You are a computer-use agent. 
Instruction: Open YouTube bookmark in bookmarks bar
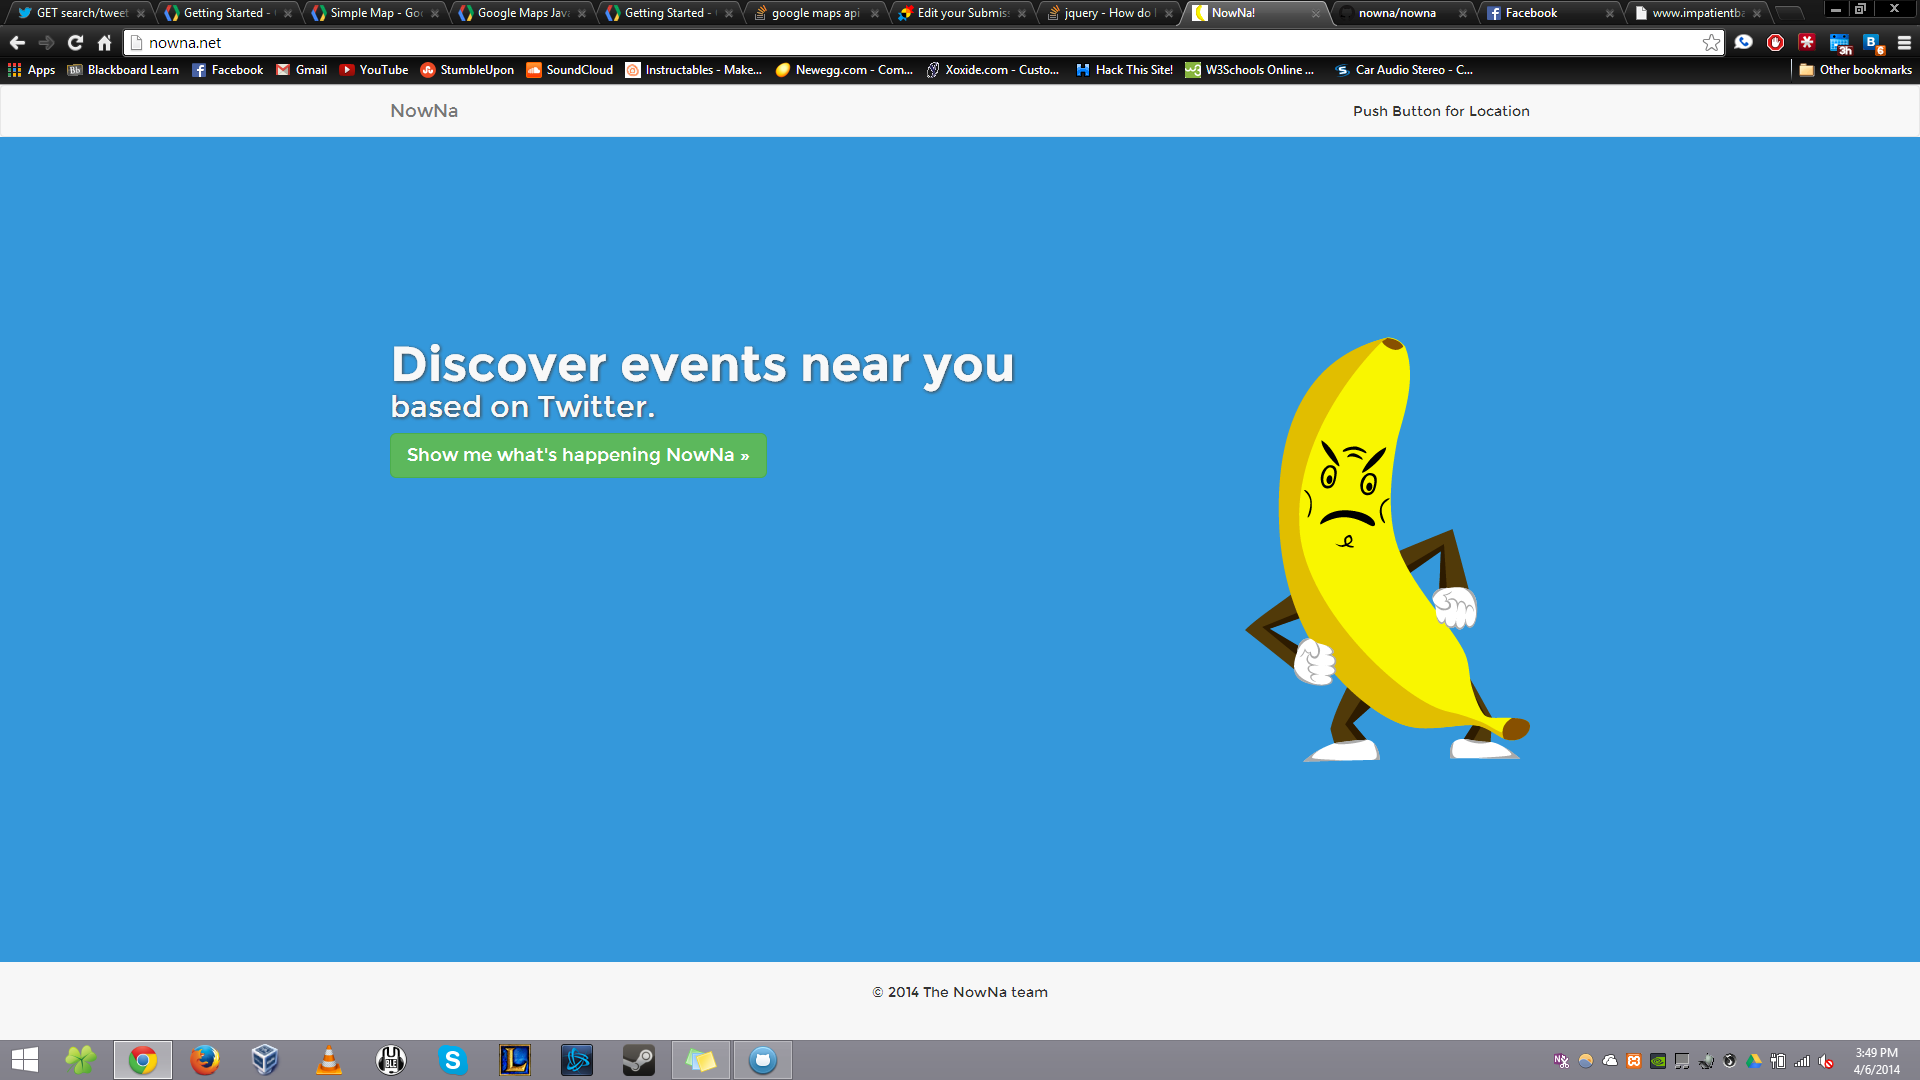click(x=374, y=70)
